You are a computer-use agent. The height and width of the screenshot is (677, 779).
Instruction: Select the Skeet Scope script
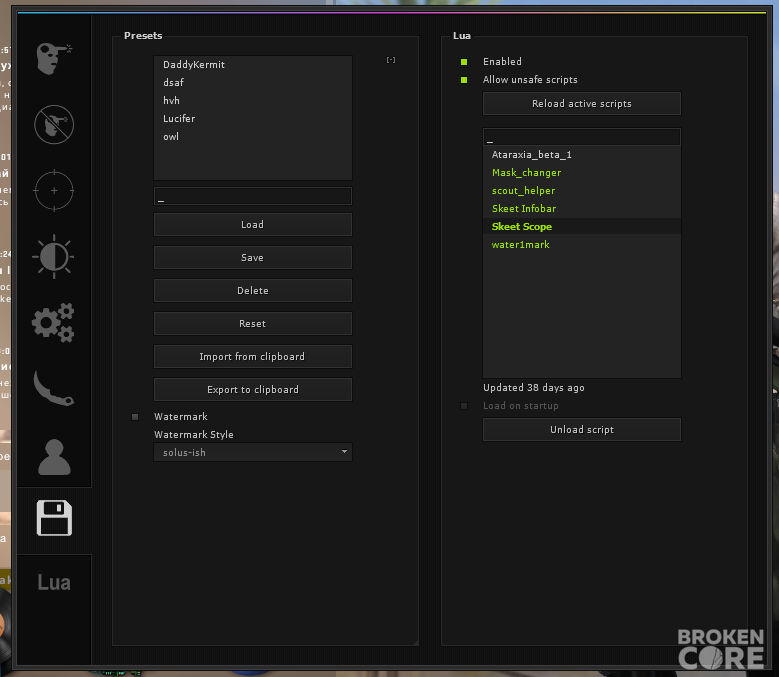[582, 226]
